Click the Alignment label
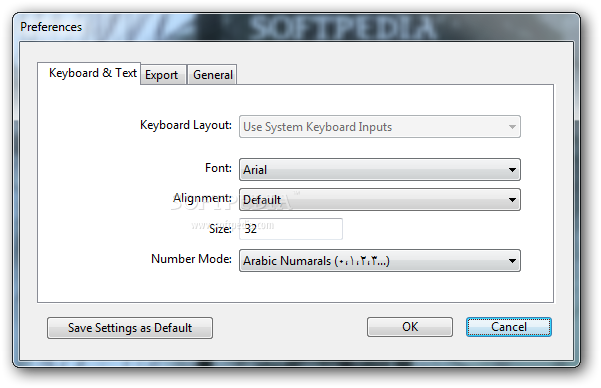 pos(202,199)
